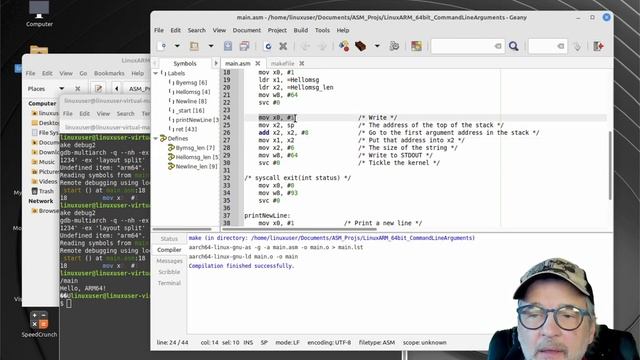Open the build options dropdown arrow

click(377, 46)
